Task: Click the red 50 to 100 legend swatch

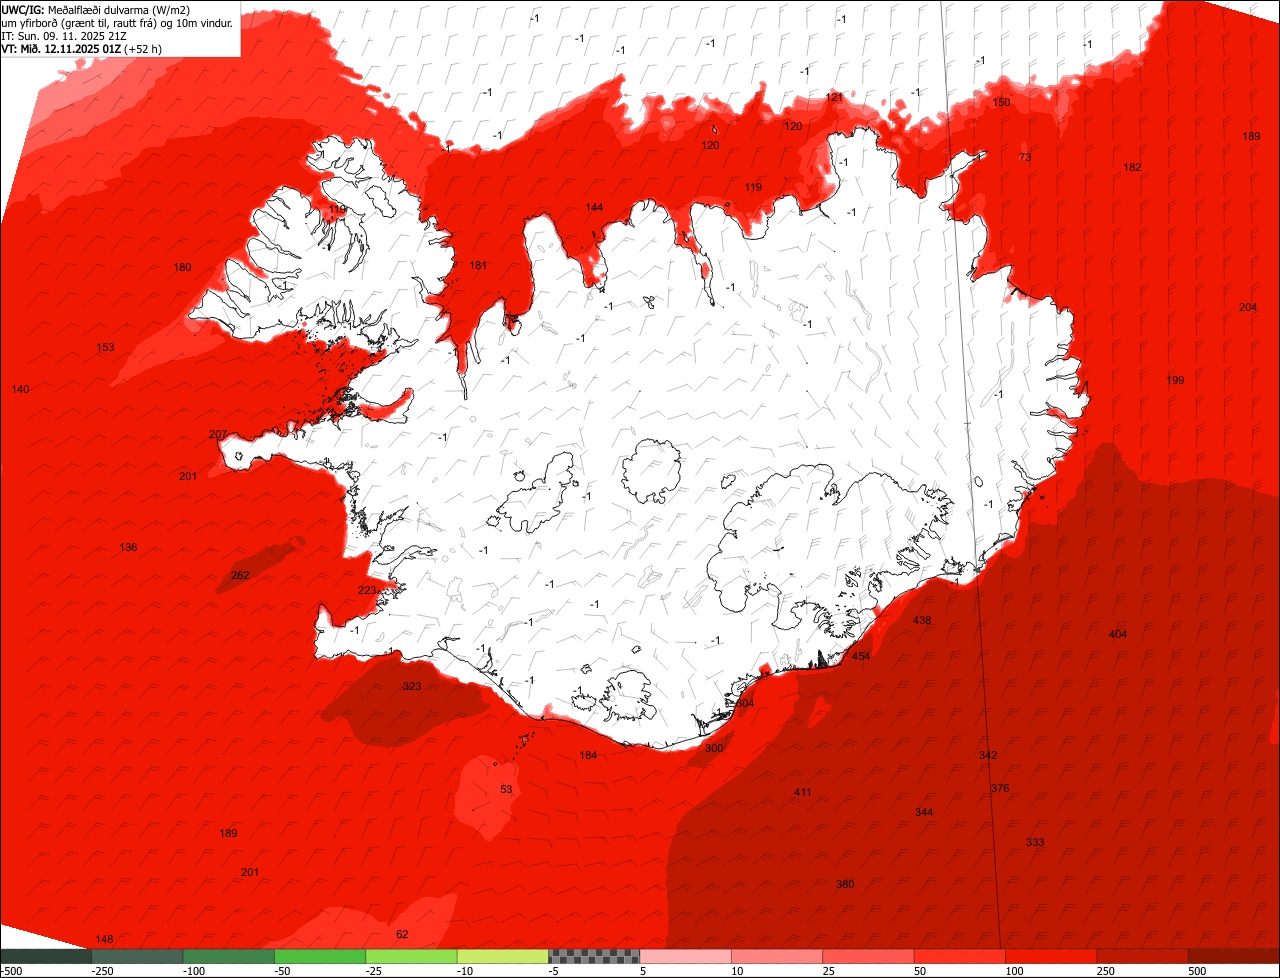Action: [x=960, y=956]
